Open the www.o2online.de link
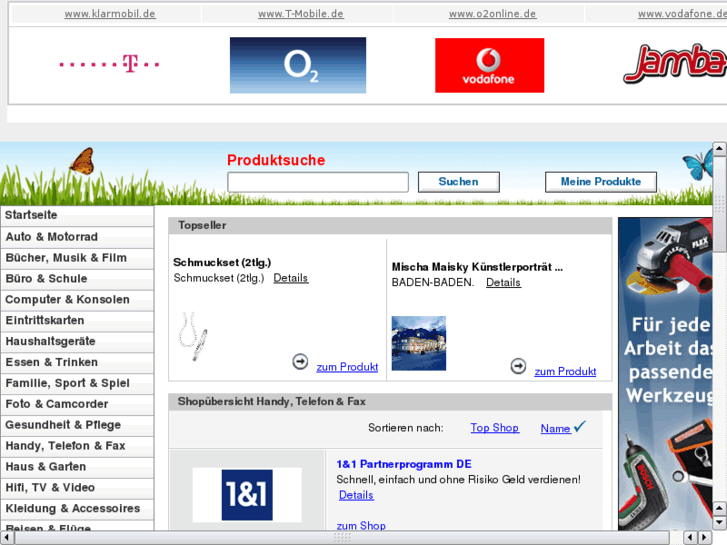The height and width of the screenshot is (545, 727). (x=492, y=14)
